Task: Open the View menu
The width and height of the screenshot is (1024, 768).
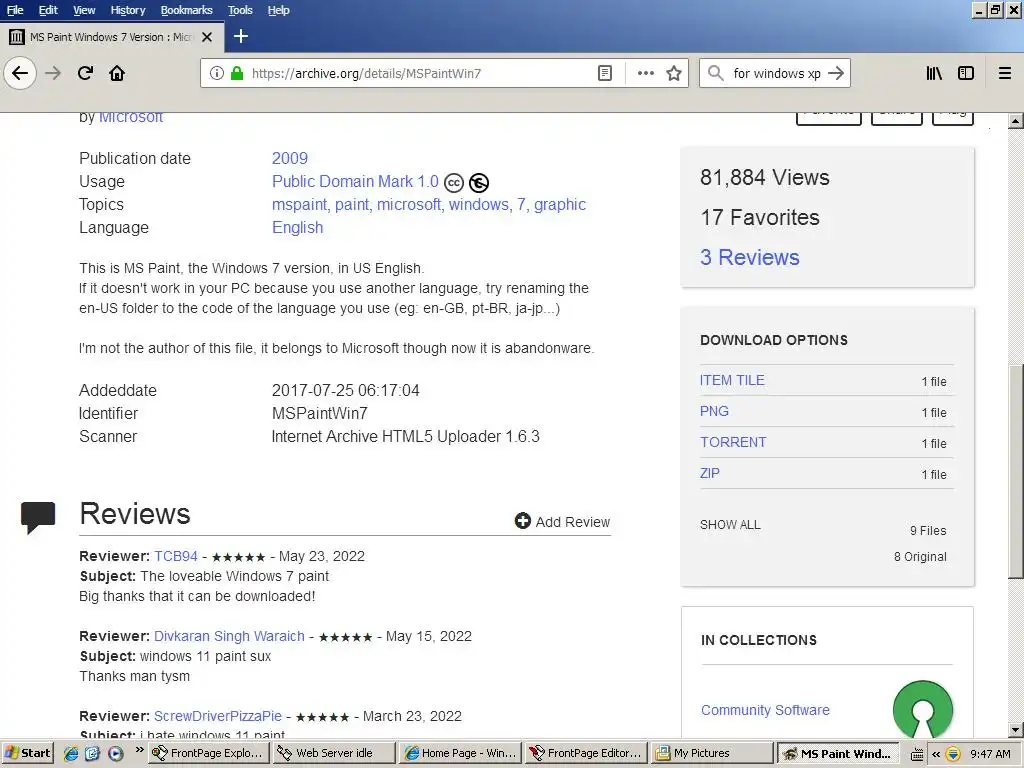Action: [84, 10]
